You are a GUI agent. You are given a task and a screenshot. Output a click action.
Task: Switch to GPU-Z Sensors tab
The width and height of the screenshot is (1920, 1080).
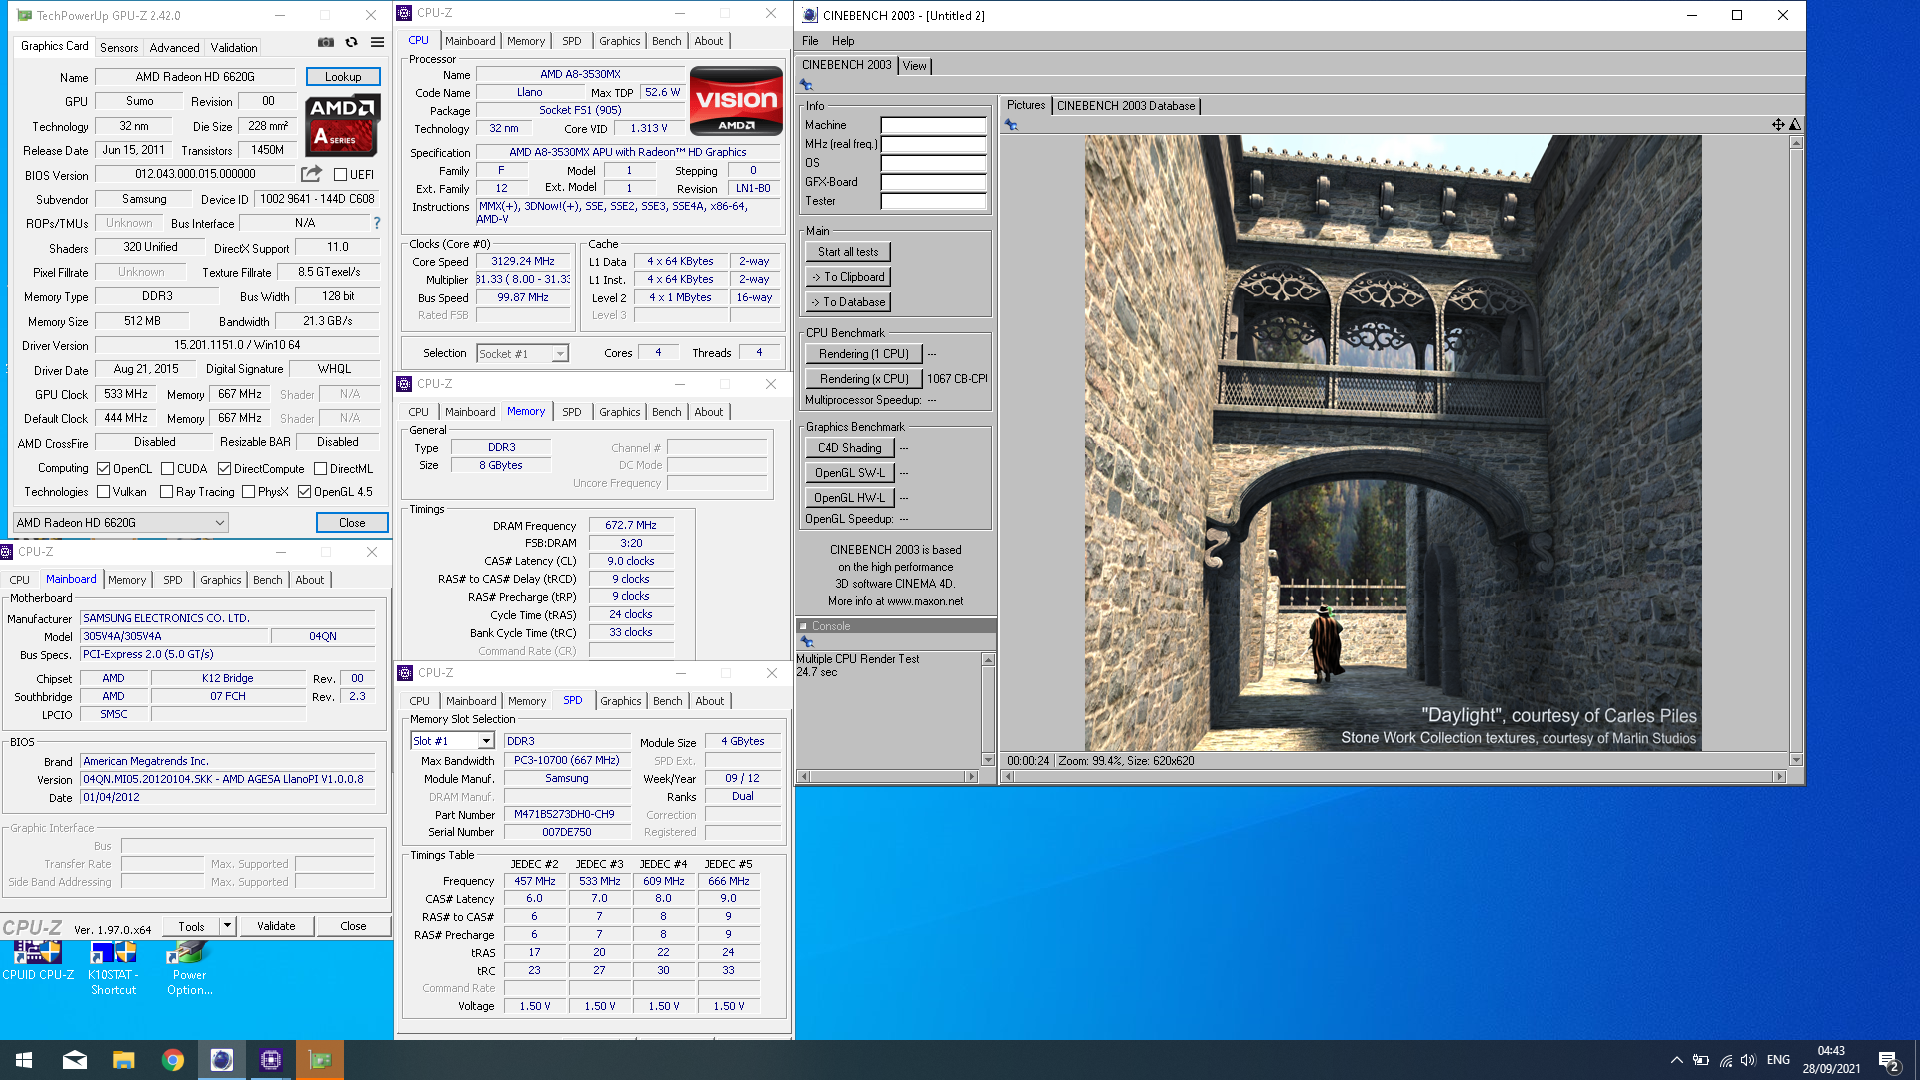(x=119, y=47)
